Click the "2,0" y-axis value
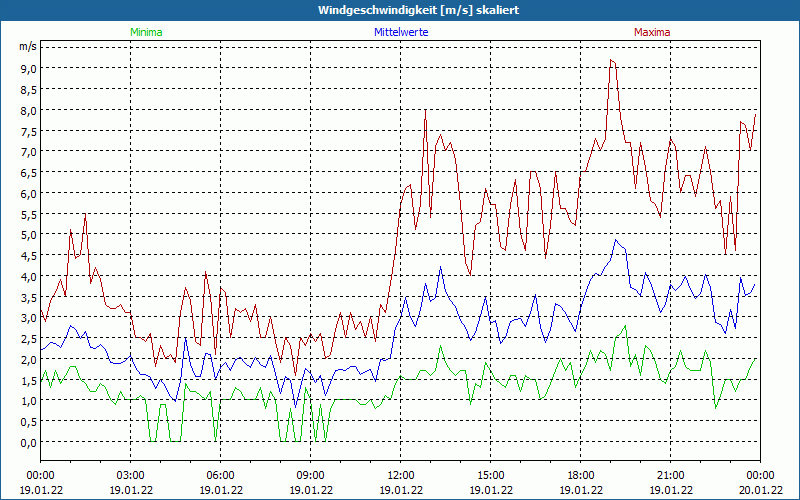 (x=29, y=360)
